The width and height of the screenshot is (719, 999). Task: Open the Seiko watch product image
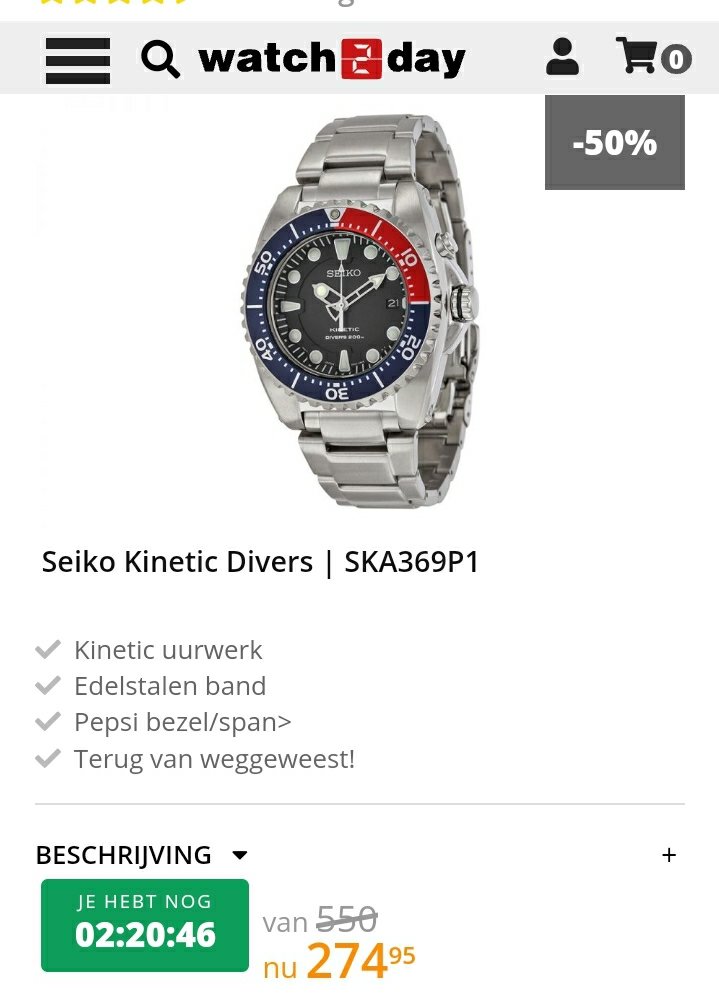coord(359,311)
